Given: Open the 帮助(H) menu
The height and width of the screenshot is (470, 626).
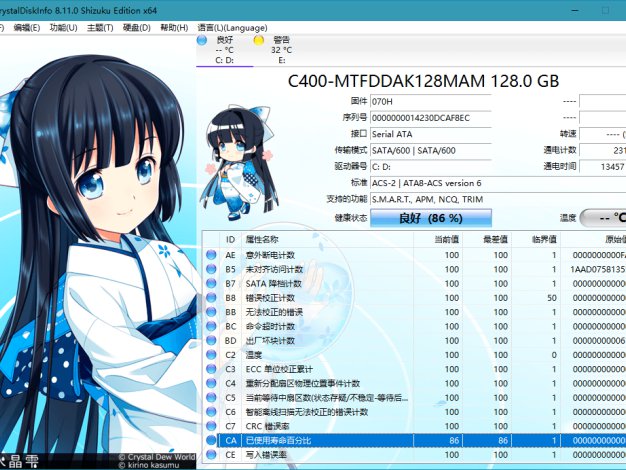Looking at the screenshot, I should point(174,28).
